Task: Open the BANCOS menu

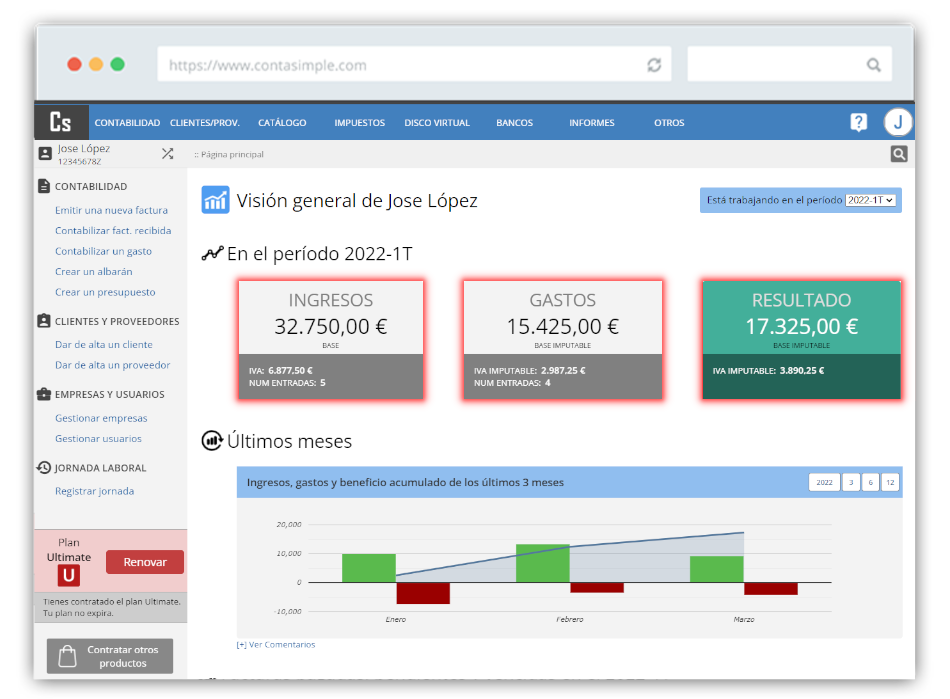Action: 514,122
